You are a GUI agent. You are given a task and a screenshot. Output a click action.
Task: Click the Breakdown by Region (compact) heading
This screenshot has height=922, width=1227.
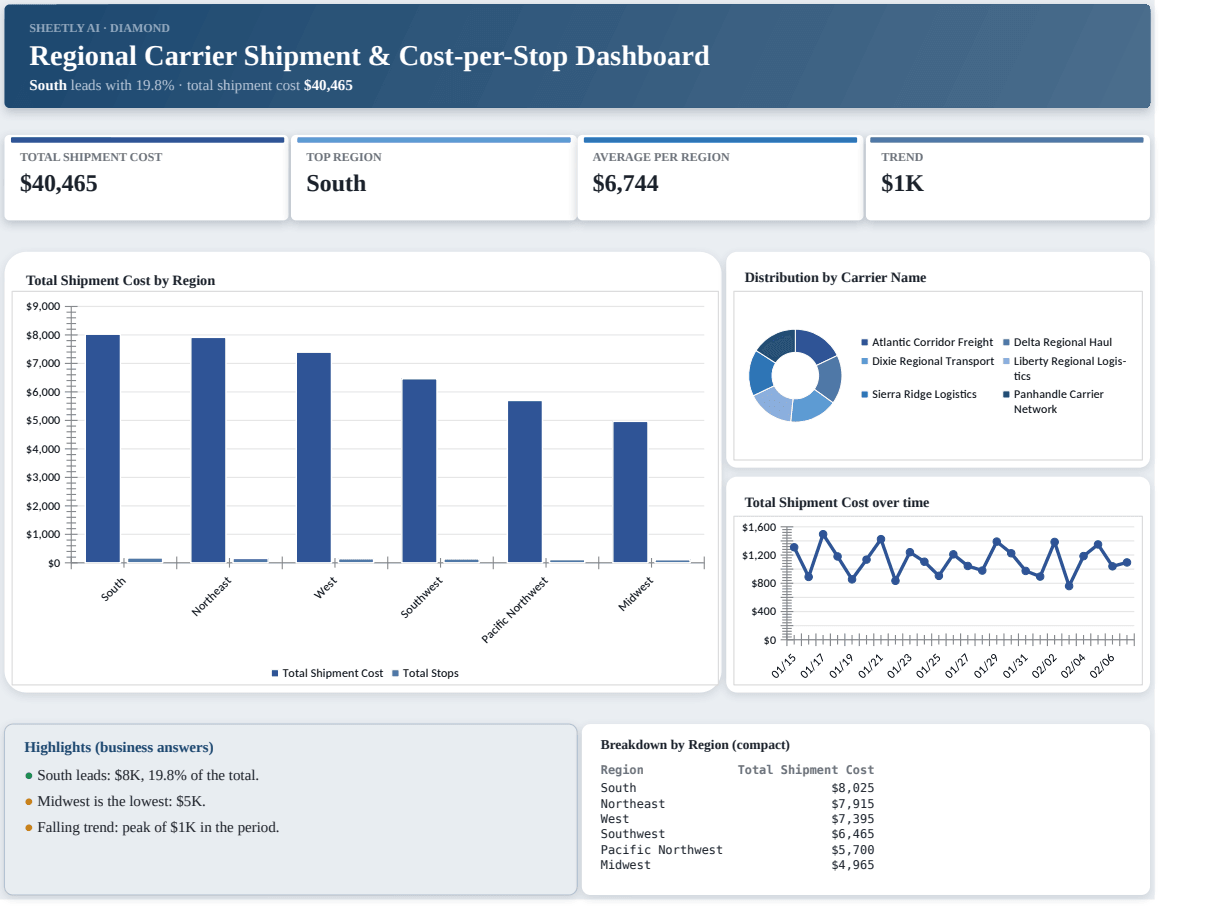[695, 745]
